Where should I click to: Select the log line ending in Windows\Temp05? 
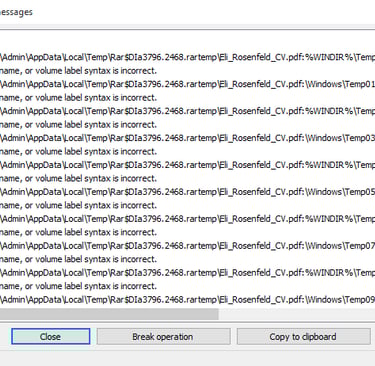(187, 192)
